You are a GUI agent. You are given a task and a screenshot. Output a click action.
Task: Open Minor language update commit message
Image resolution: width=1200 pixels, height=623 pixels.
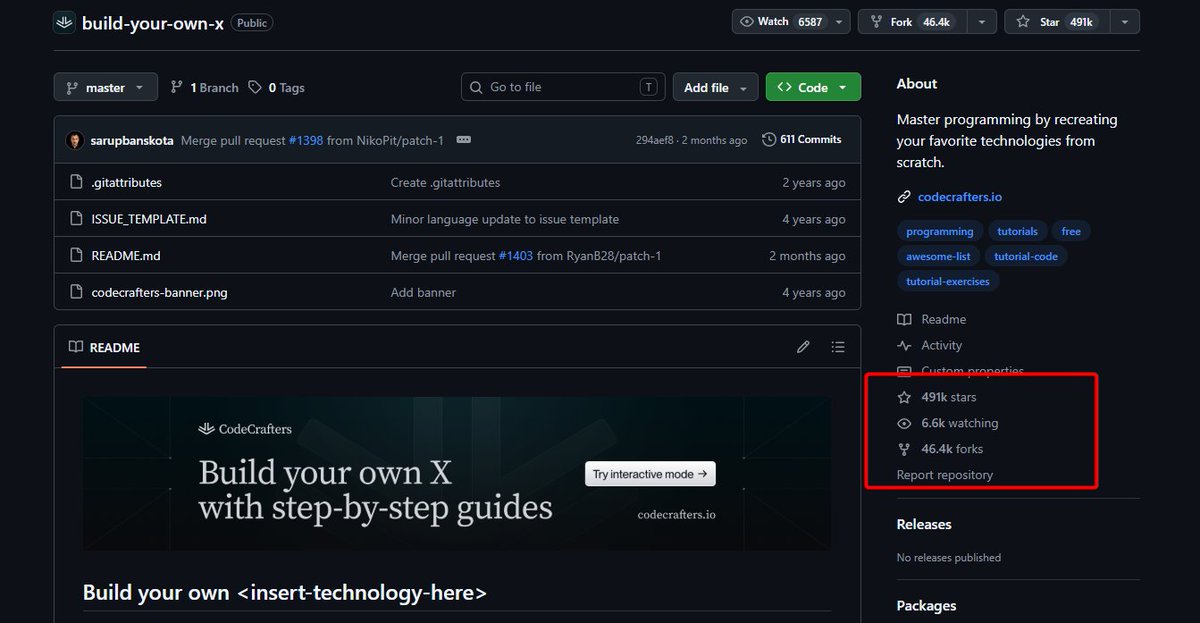(x=505, y=219)
